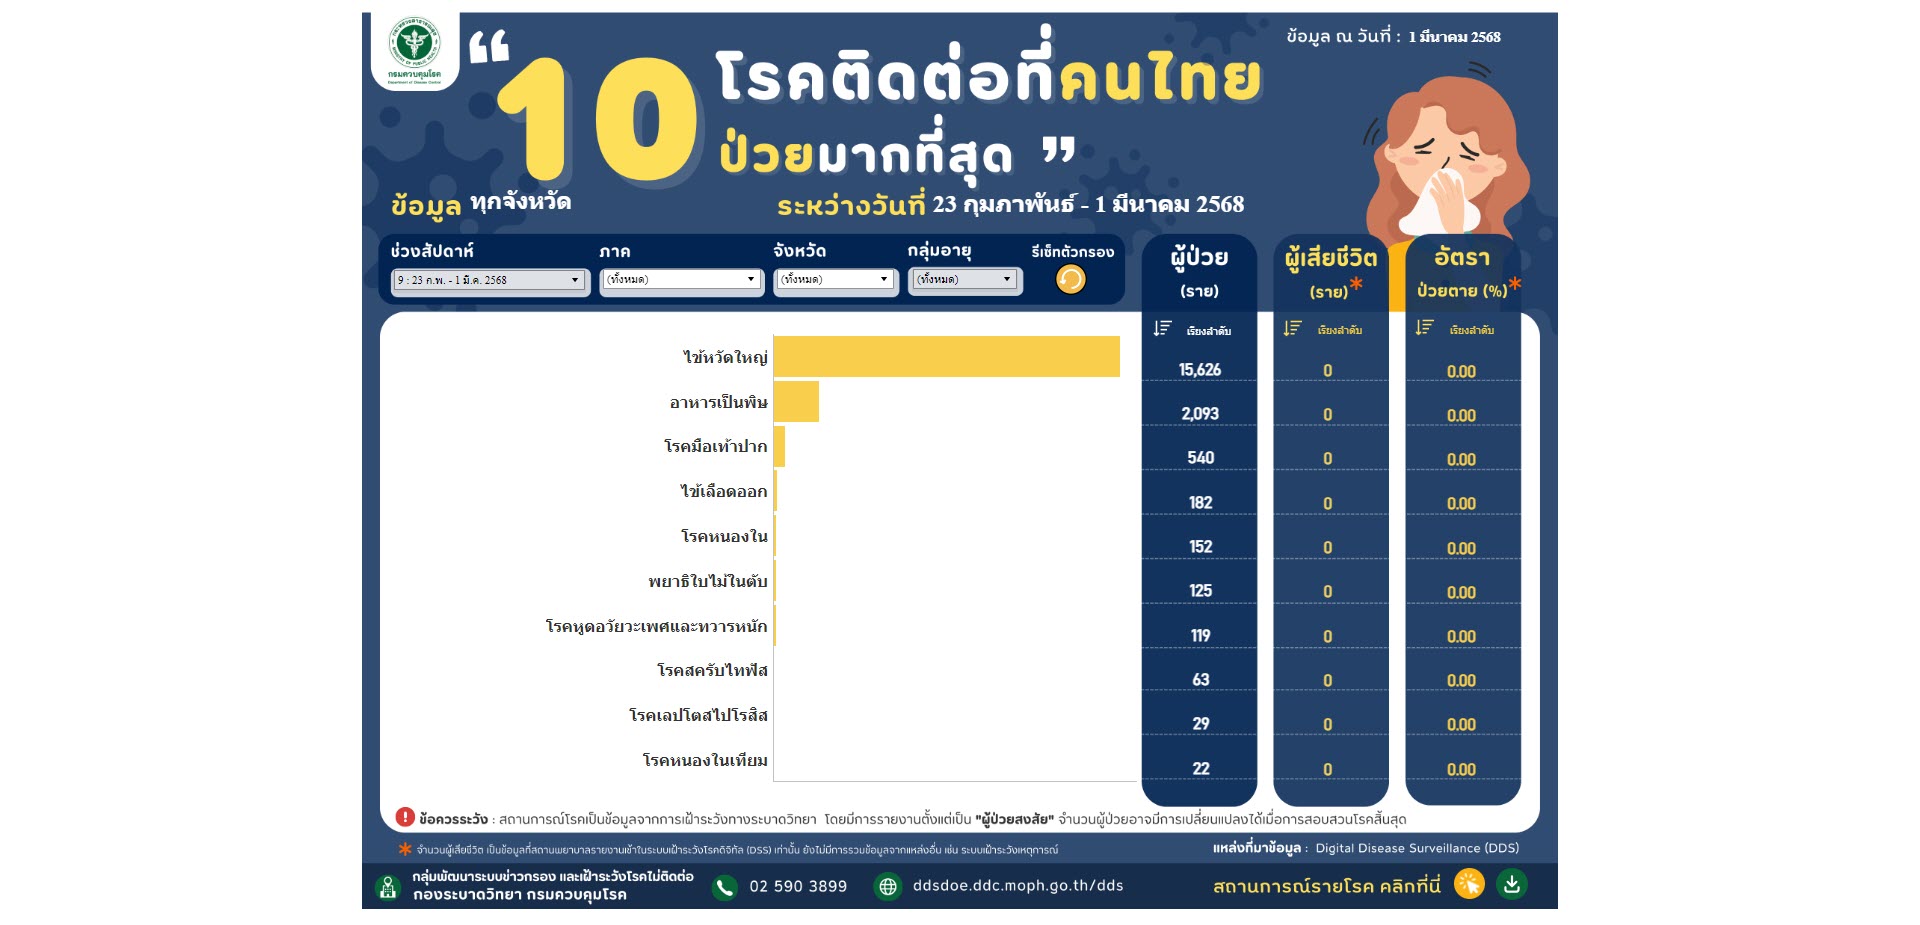
Task: Select the ไข้หวัดใหญ่ bar in the chart
Action: coord(950,358)
